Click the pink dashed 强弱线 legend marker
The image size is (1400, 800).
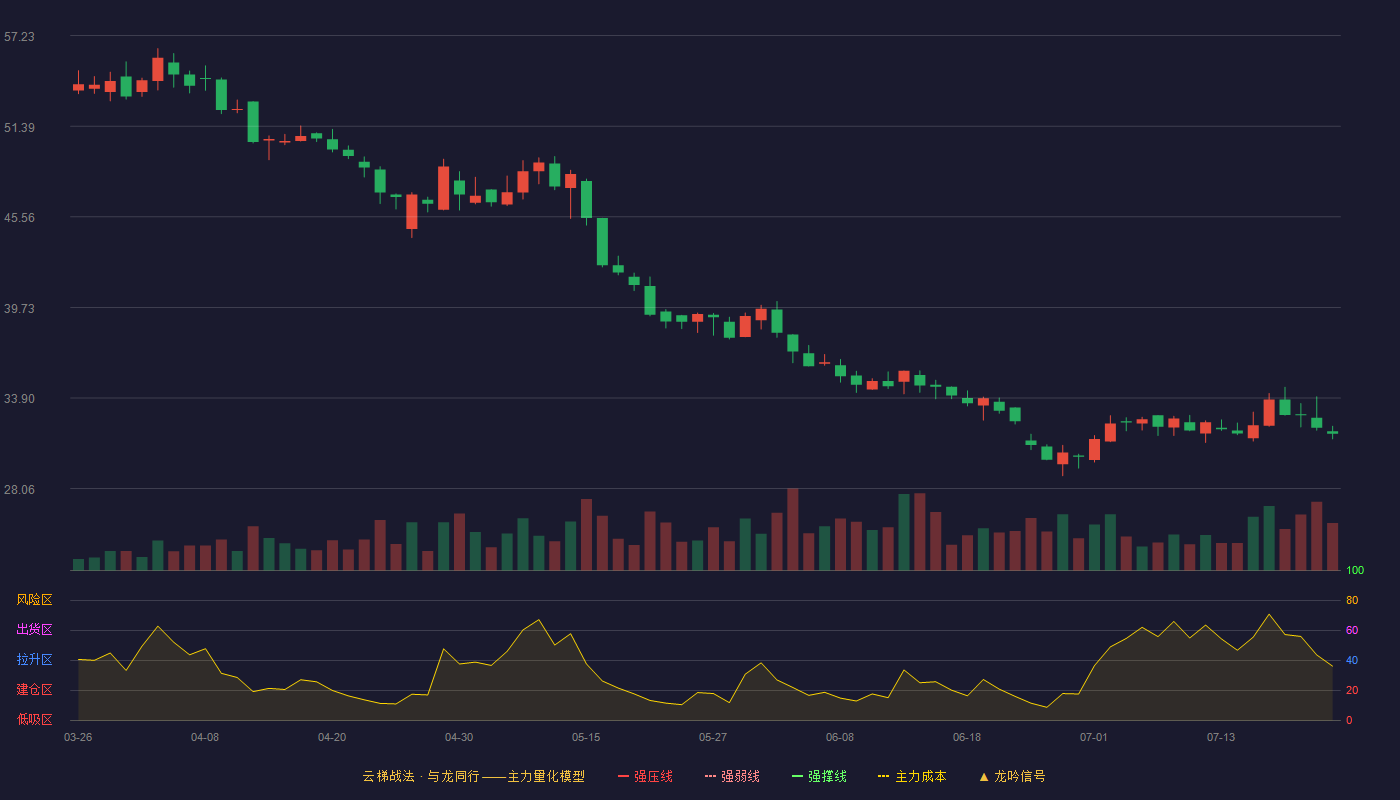coord(710,776)
